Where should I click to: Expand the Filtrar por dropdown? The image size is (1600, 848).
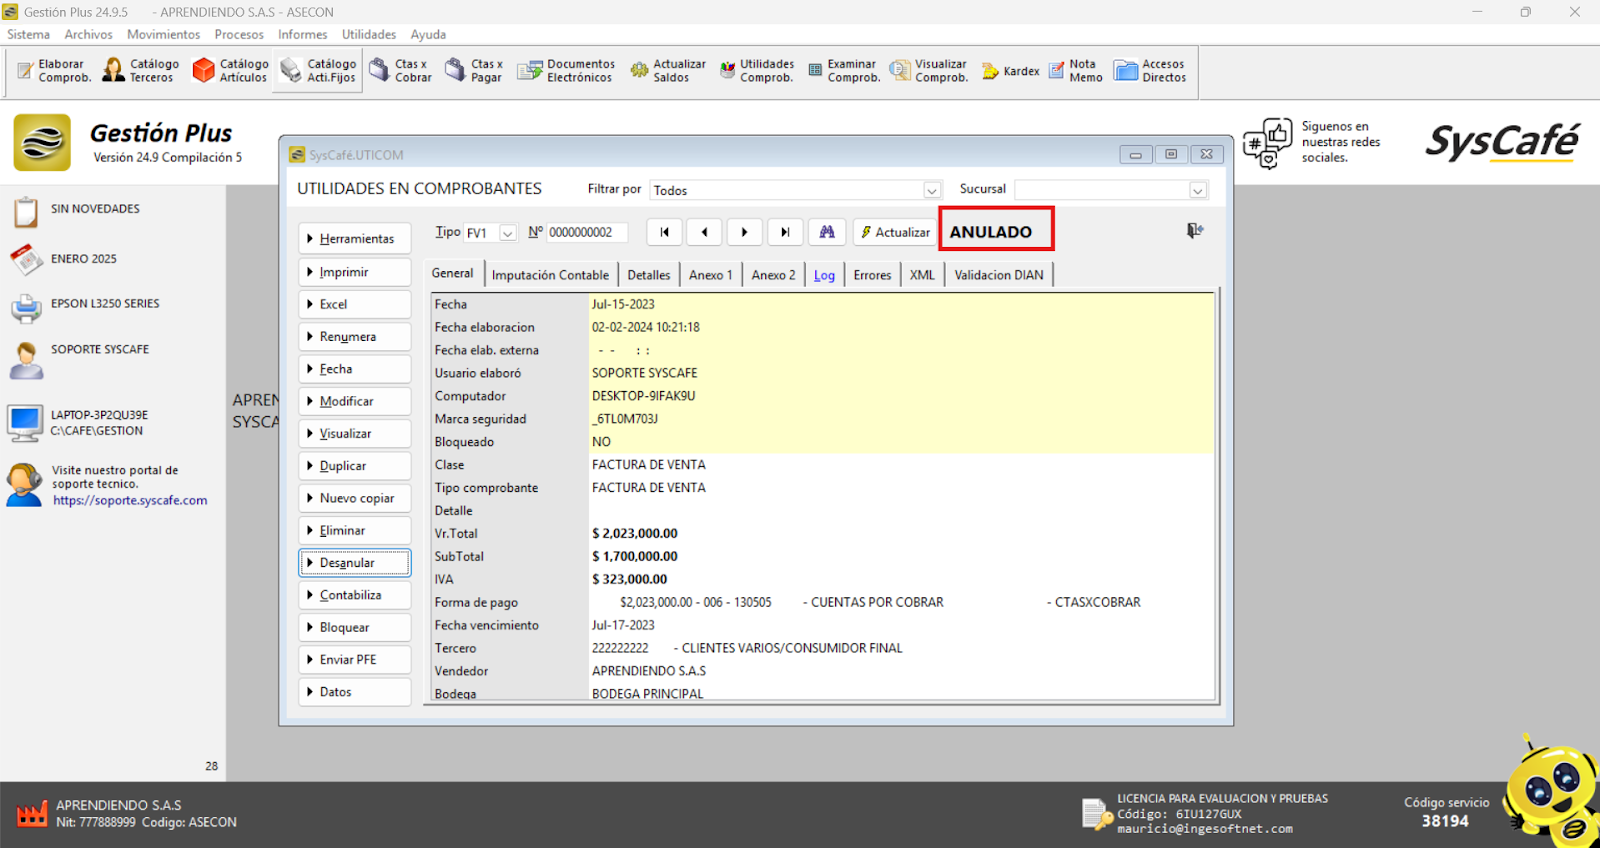931,190
